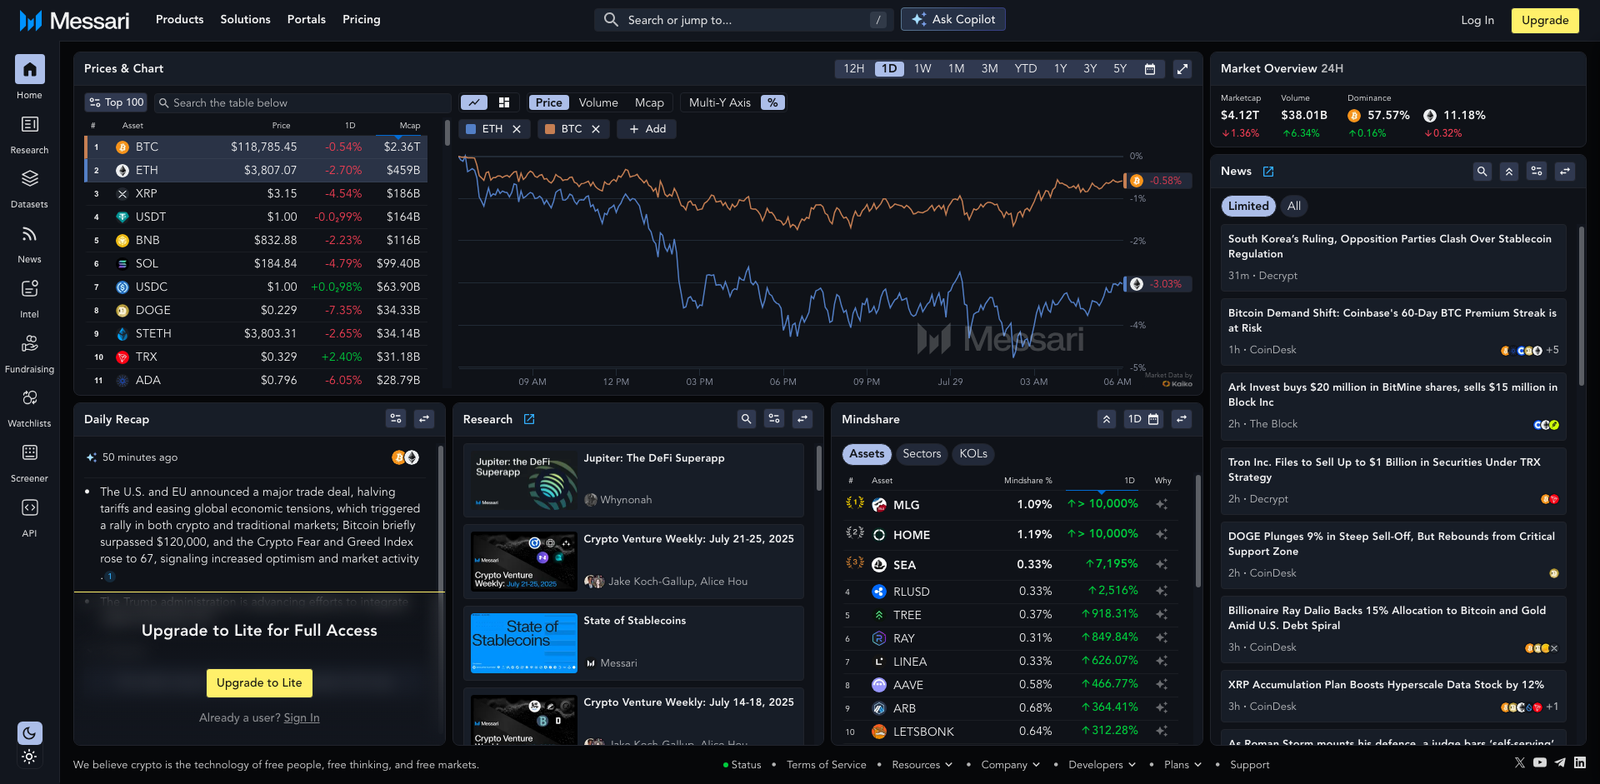Click the Research panel swap icon
This screenshot has height=784, width=1600.
pos(802,419)
